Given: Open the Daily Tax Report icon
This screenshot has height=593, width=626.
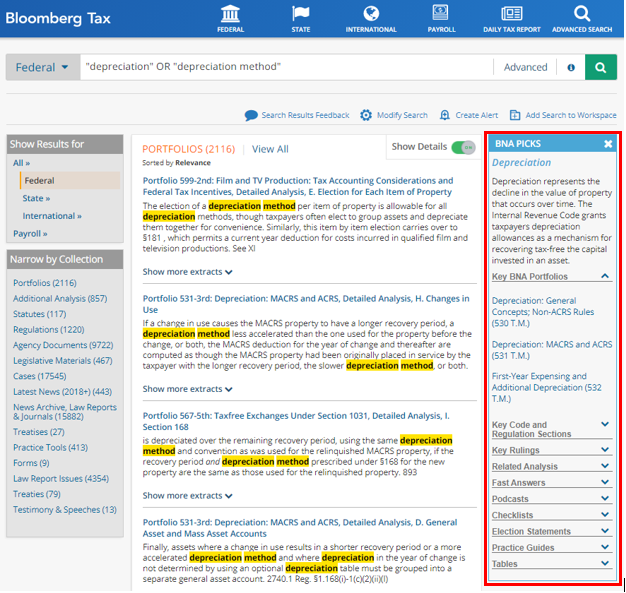Looking at the screenshot, I should [x=512, y=14].
